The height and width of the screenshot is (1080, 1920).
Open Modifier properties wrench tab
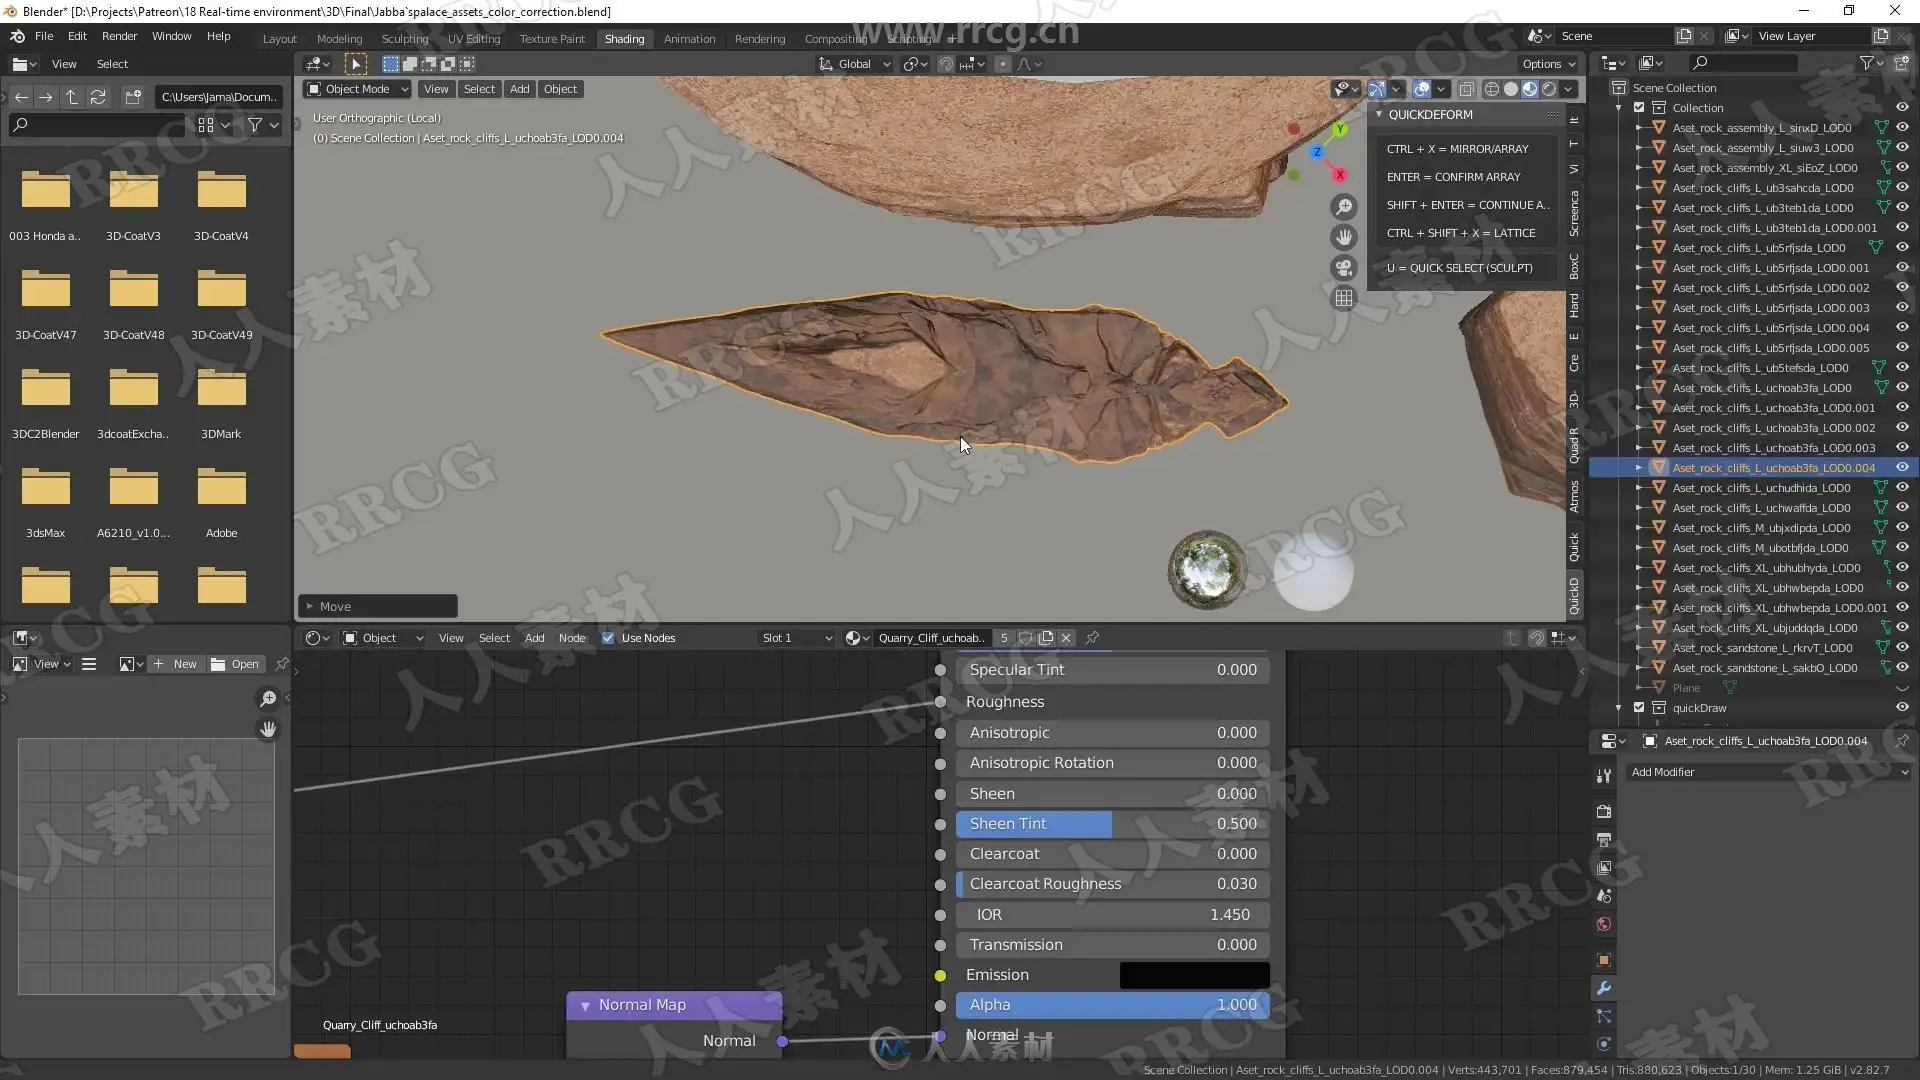pyautogui.click(x=1604, y=988)
